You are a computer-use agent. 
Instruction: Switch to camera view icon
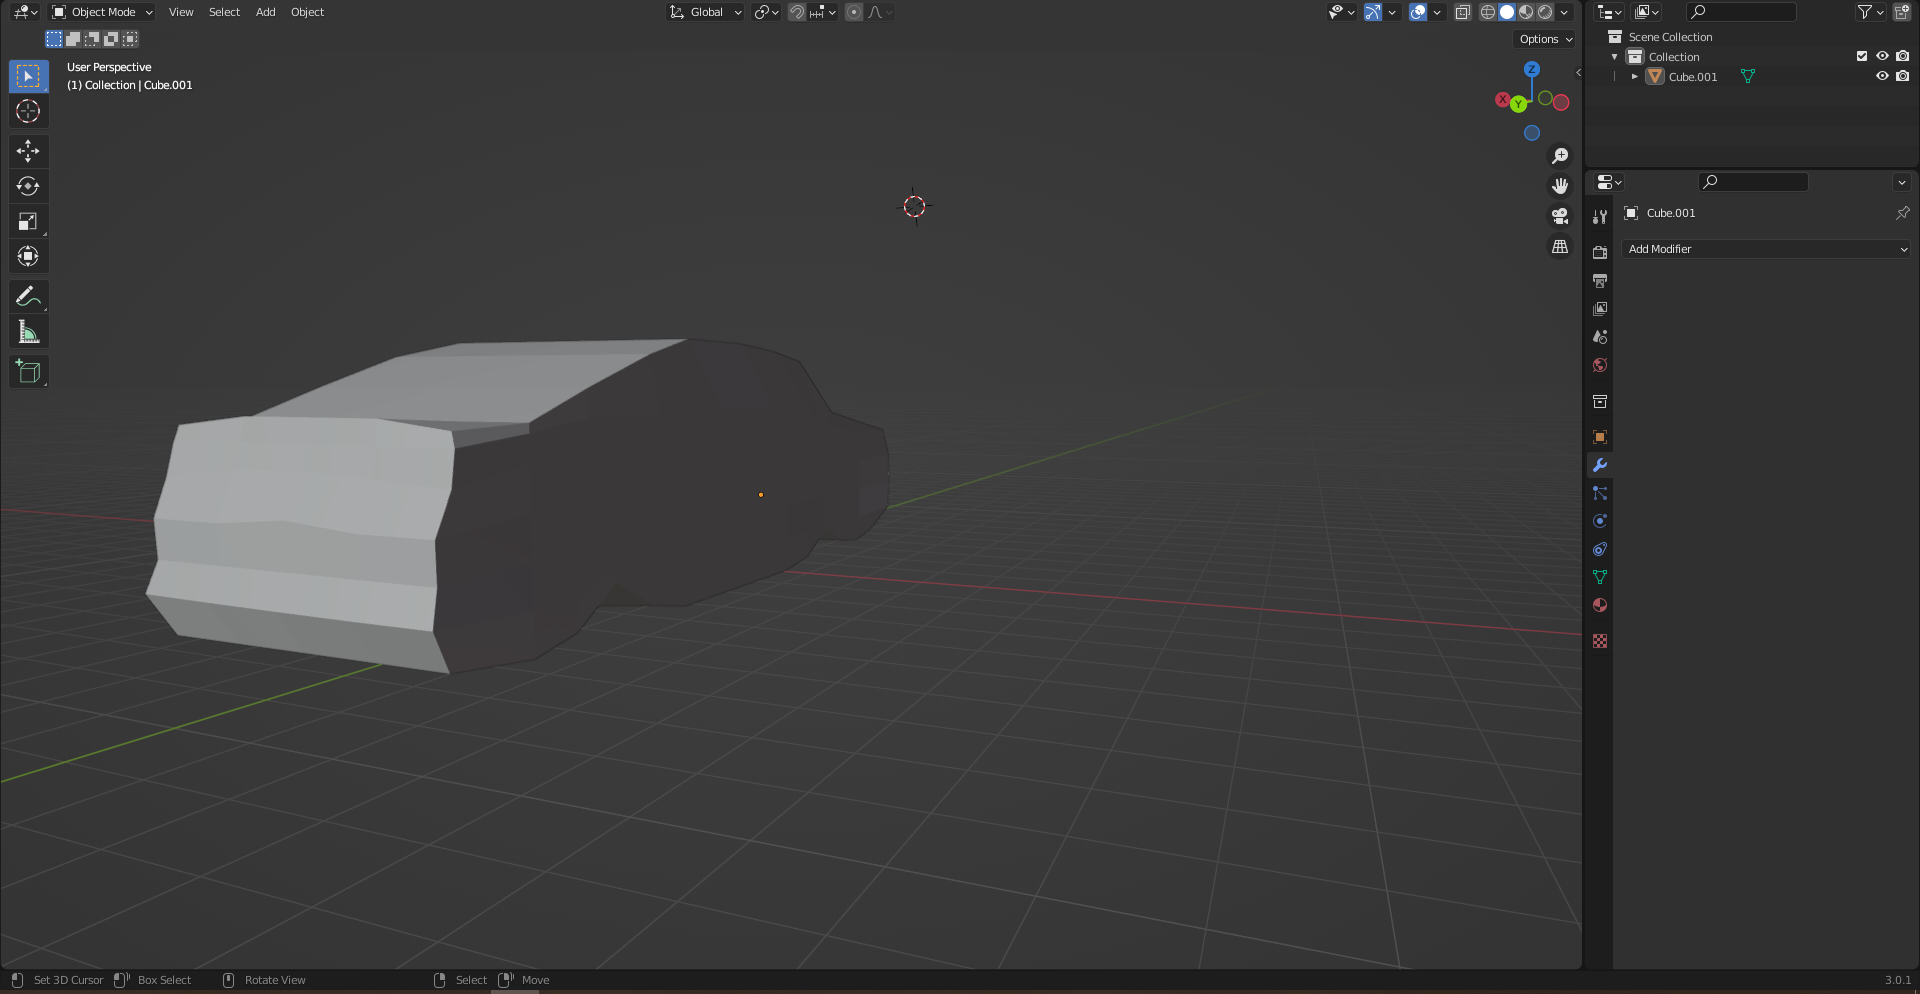pos(1560,216)
